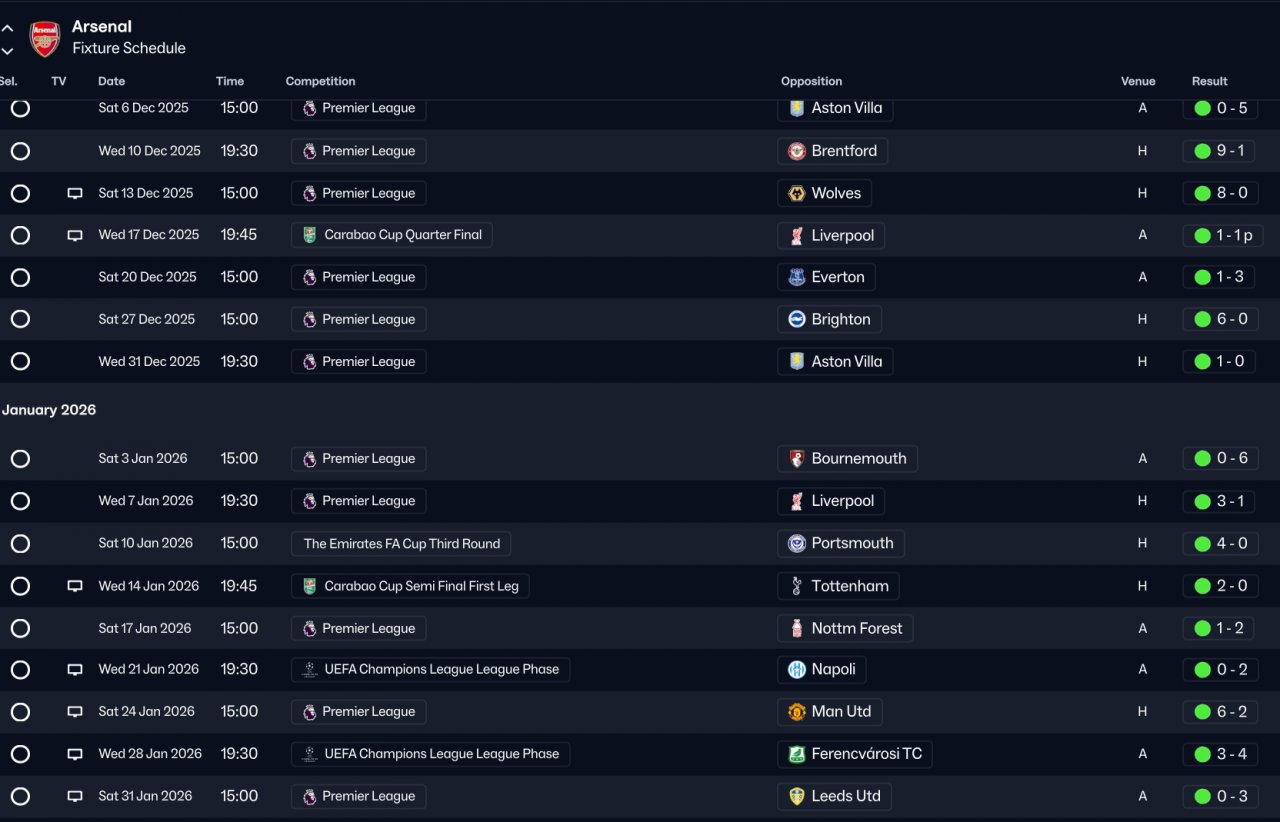This screenshot has width=1280, height=822.
Task: Click the TV icon on the Man Utd row
Action: click(75, 712)
